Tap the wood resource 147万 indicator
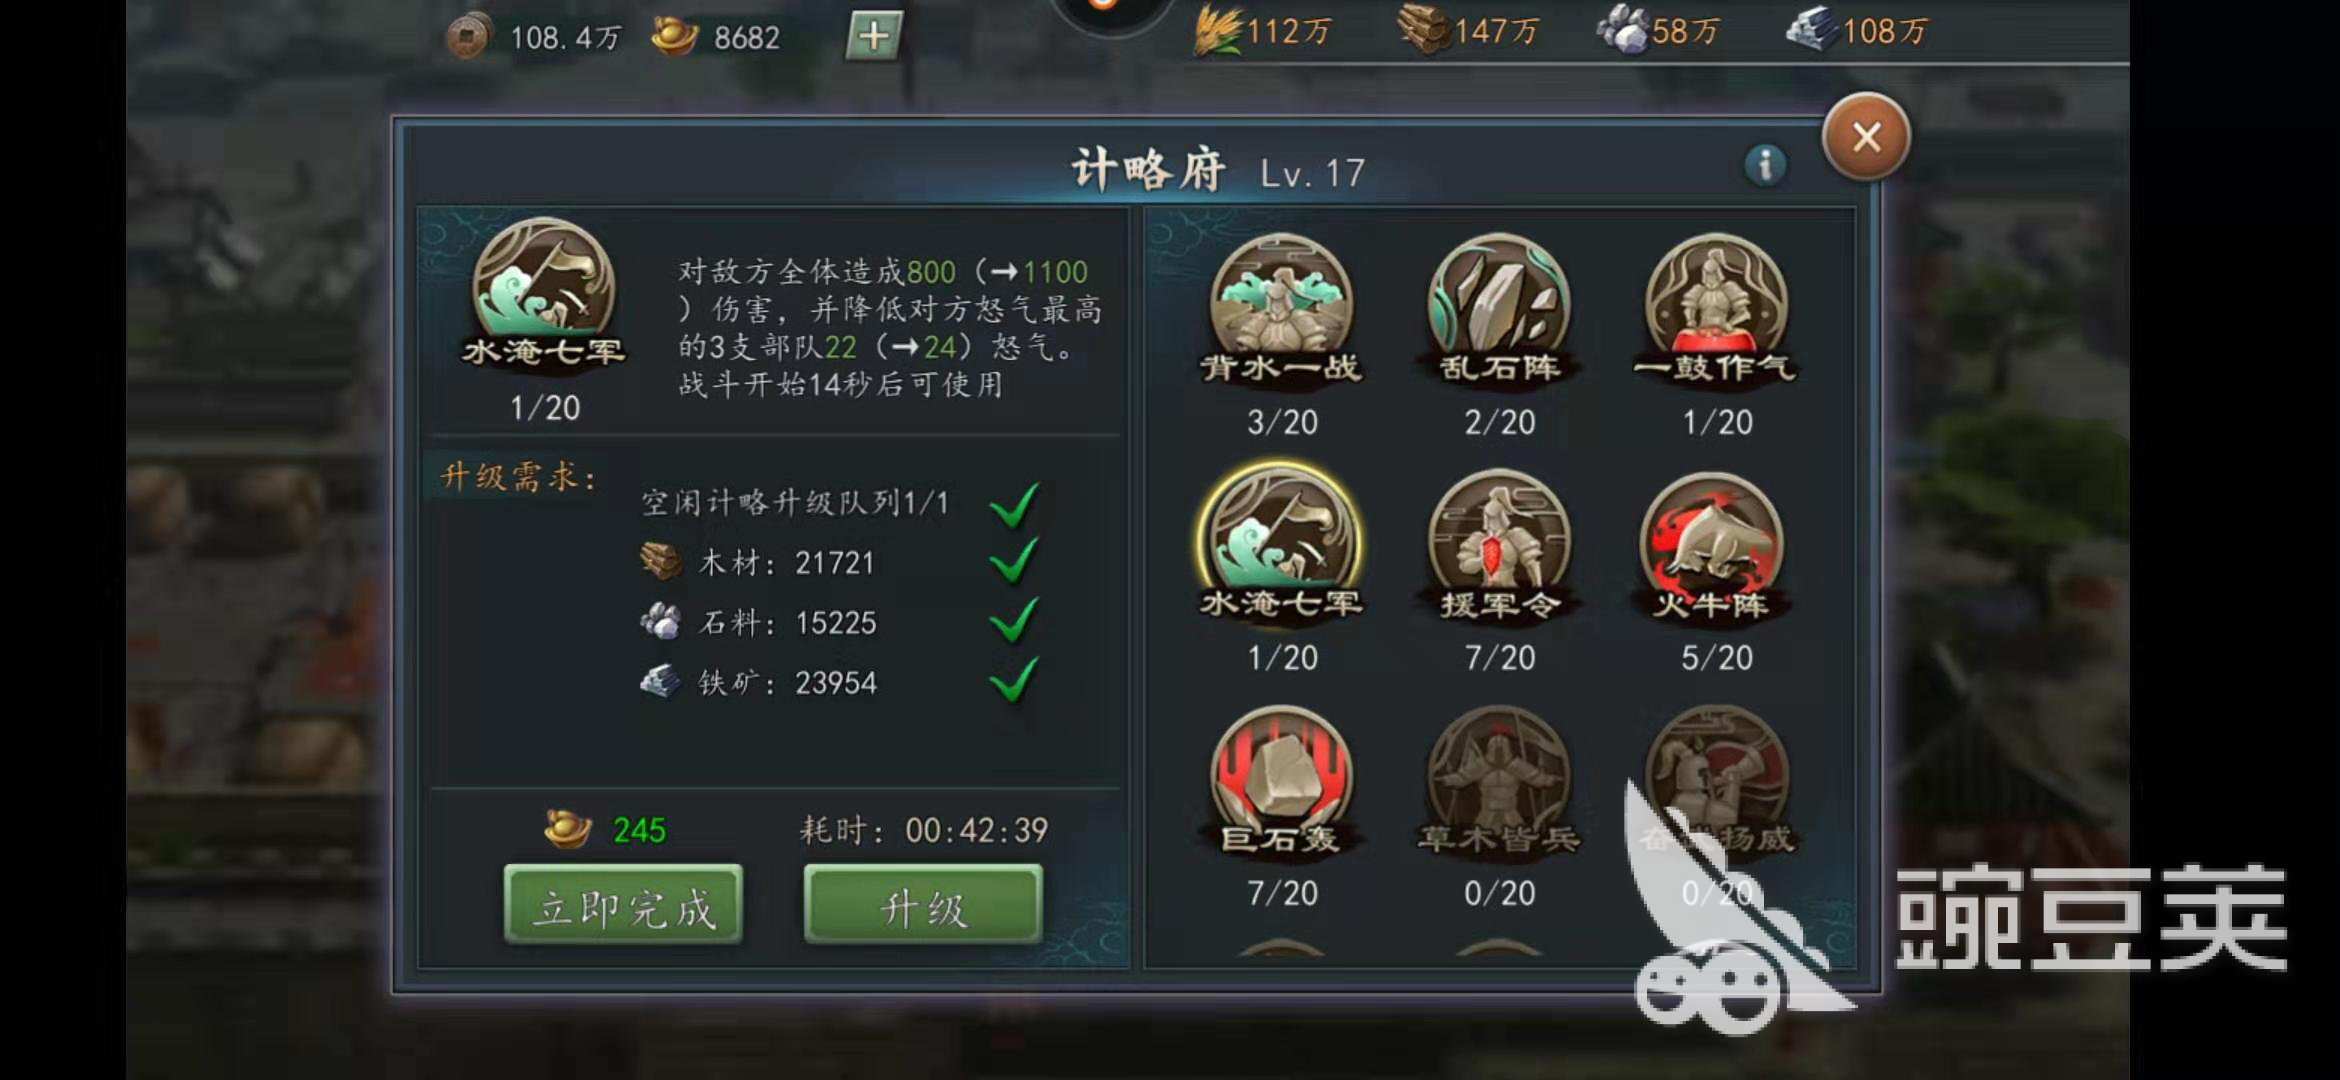The height and width of the screenshot is (1080, 2340). pyautogui.click(x=1470, y=31)
